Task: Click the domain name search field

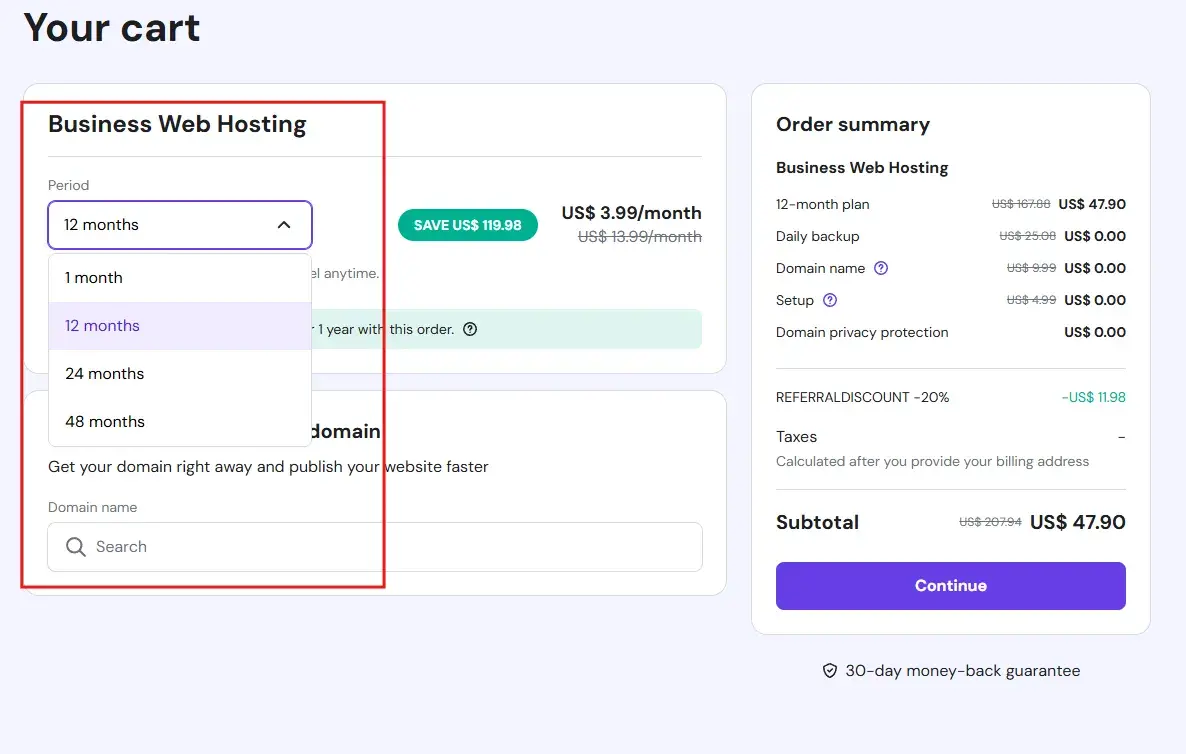Action: [x=300, y=547]
